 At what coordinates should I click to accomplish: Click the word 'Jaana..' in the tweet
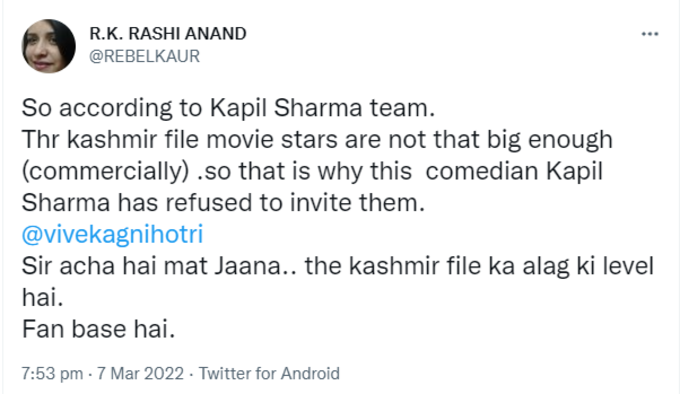point(256,266)
